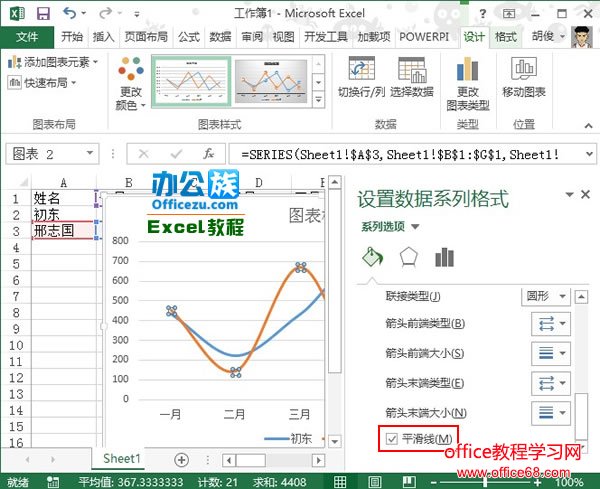Expand the chart styles gallery with More arrow
The height and width of the screenshot is (489, 600).
pyautogui.click(x=318, y=100)
